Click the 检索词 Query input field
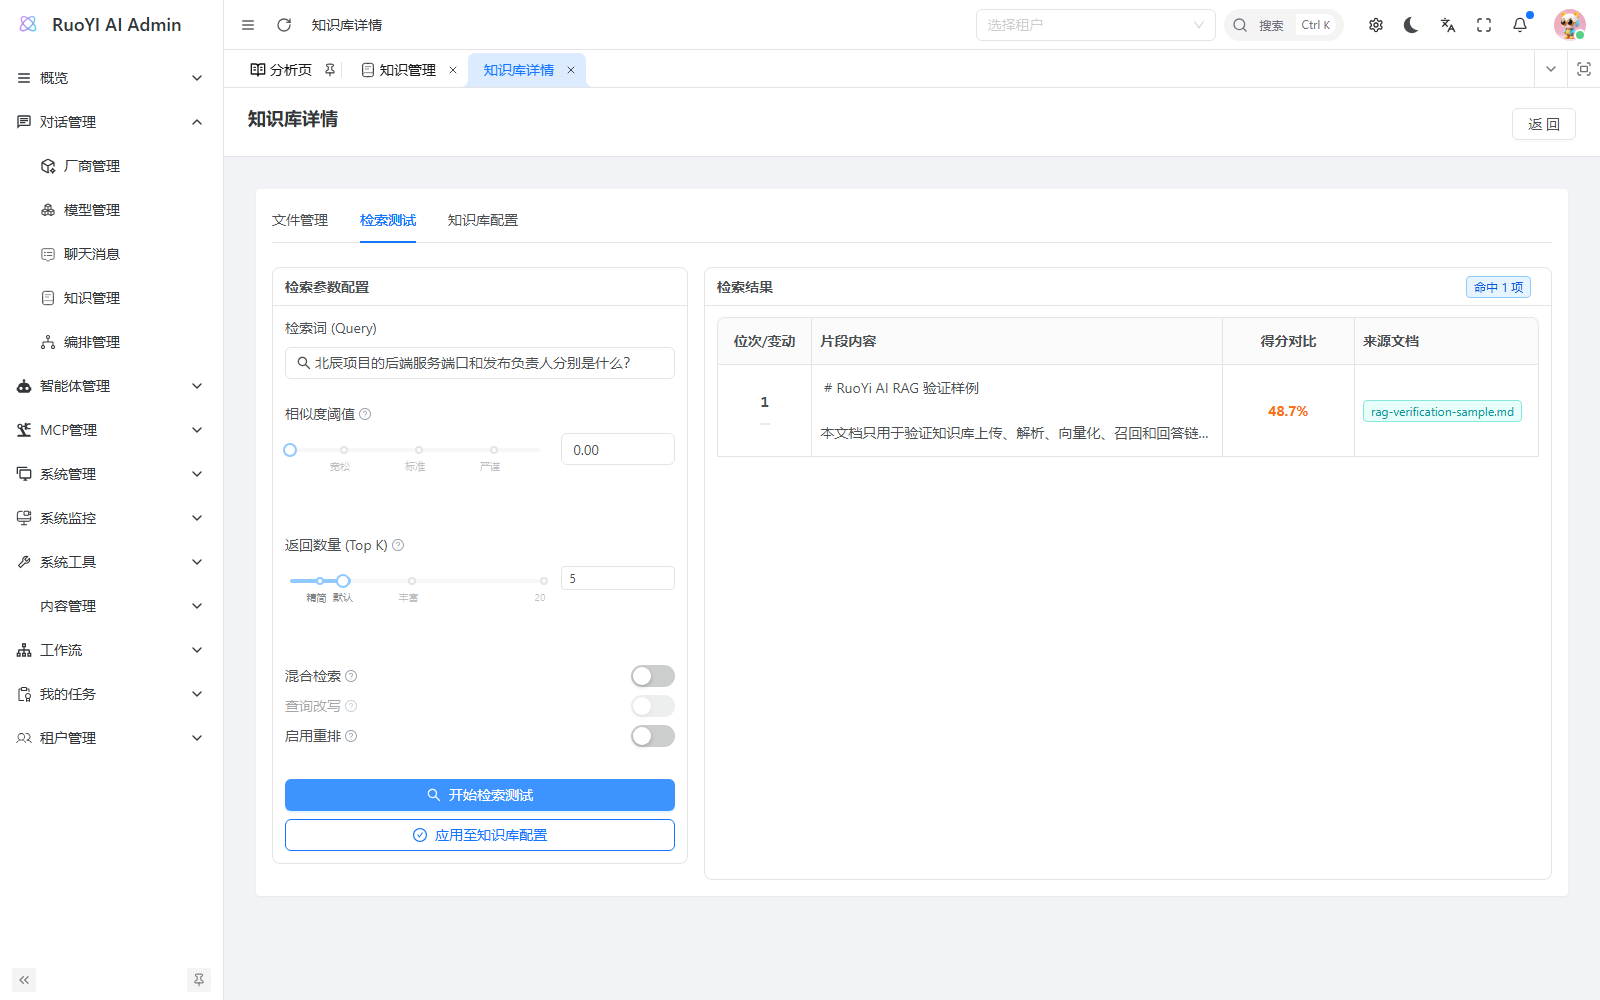The image size is (1600, 1000). [x=480, y=363]
